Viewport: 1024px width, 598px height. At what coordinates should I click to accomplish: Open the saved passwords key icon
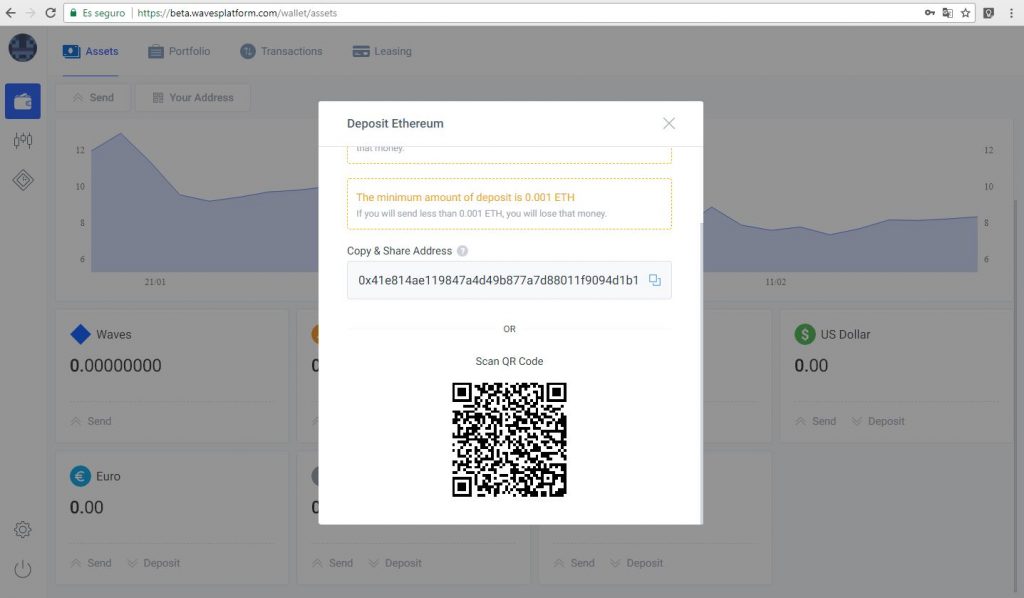point(929,13)
